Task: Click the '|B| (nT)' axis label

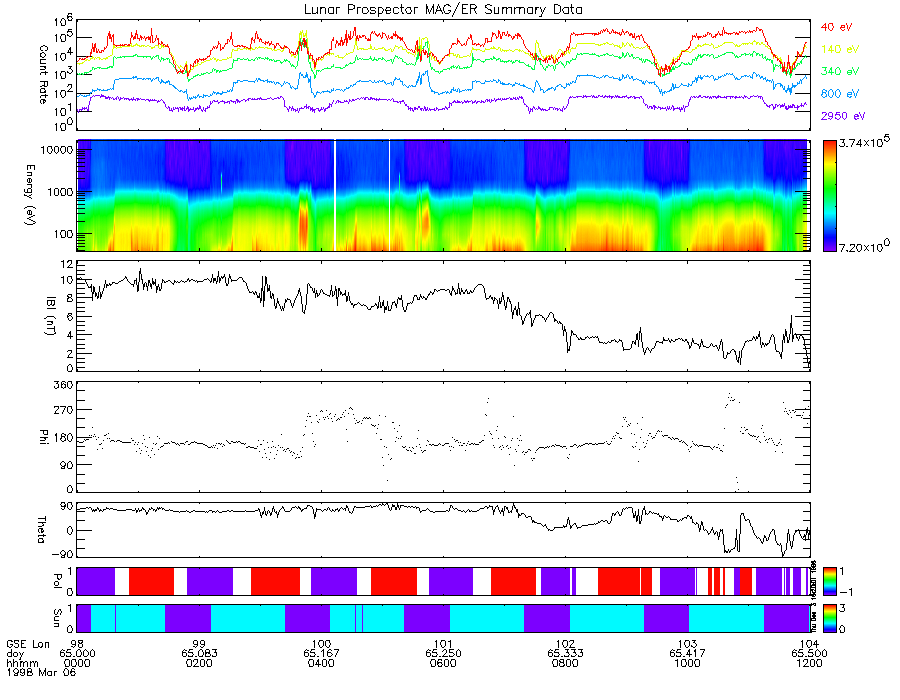Action: tap(50, 316)
